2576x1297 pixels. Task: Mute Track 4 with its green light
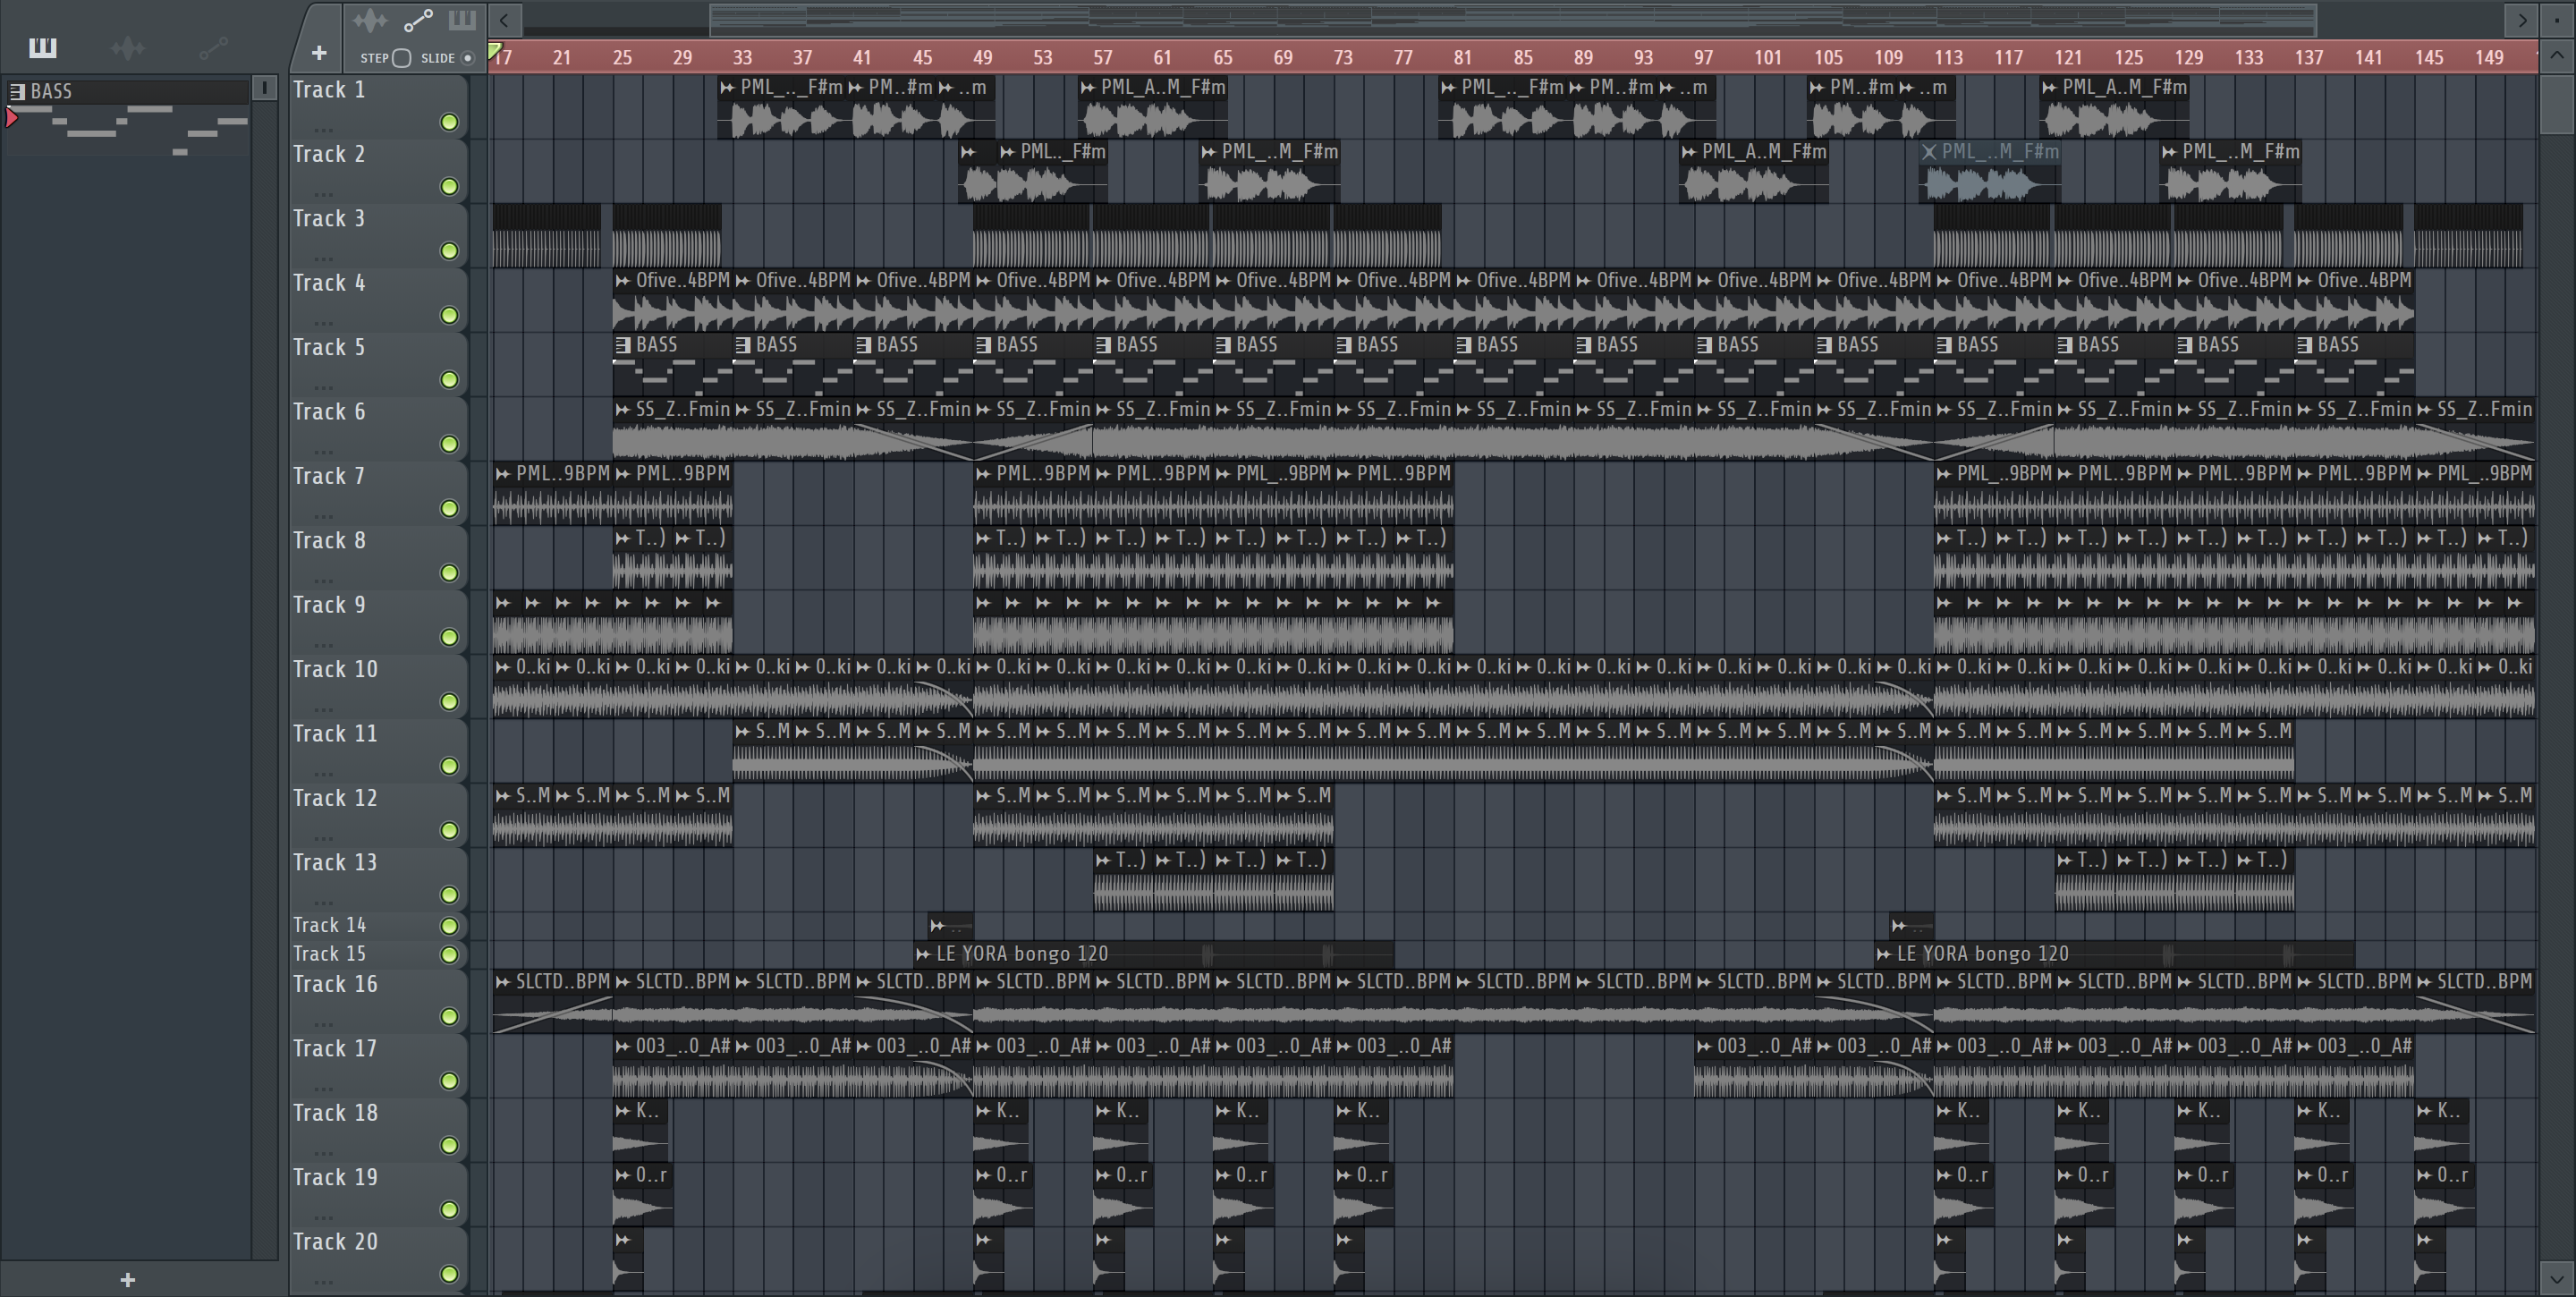click(450, 315)
